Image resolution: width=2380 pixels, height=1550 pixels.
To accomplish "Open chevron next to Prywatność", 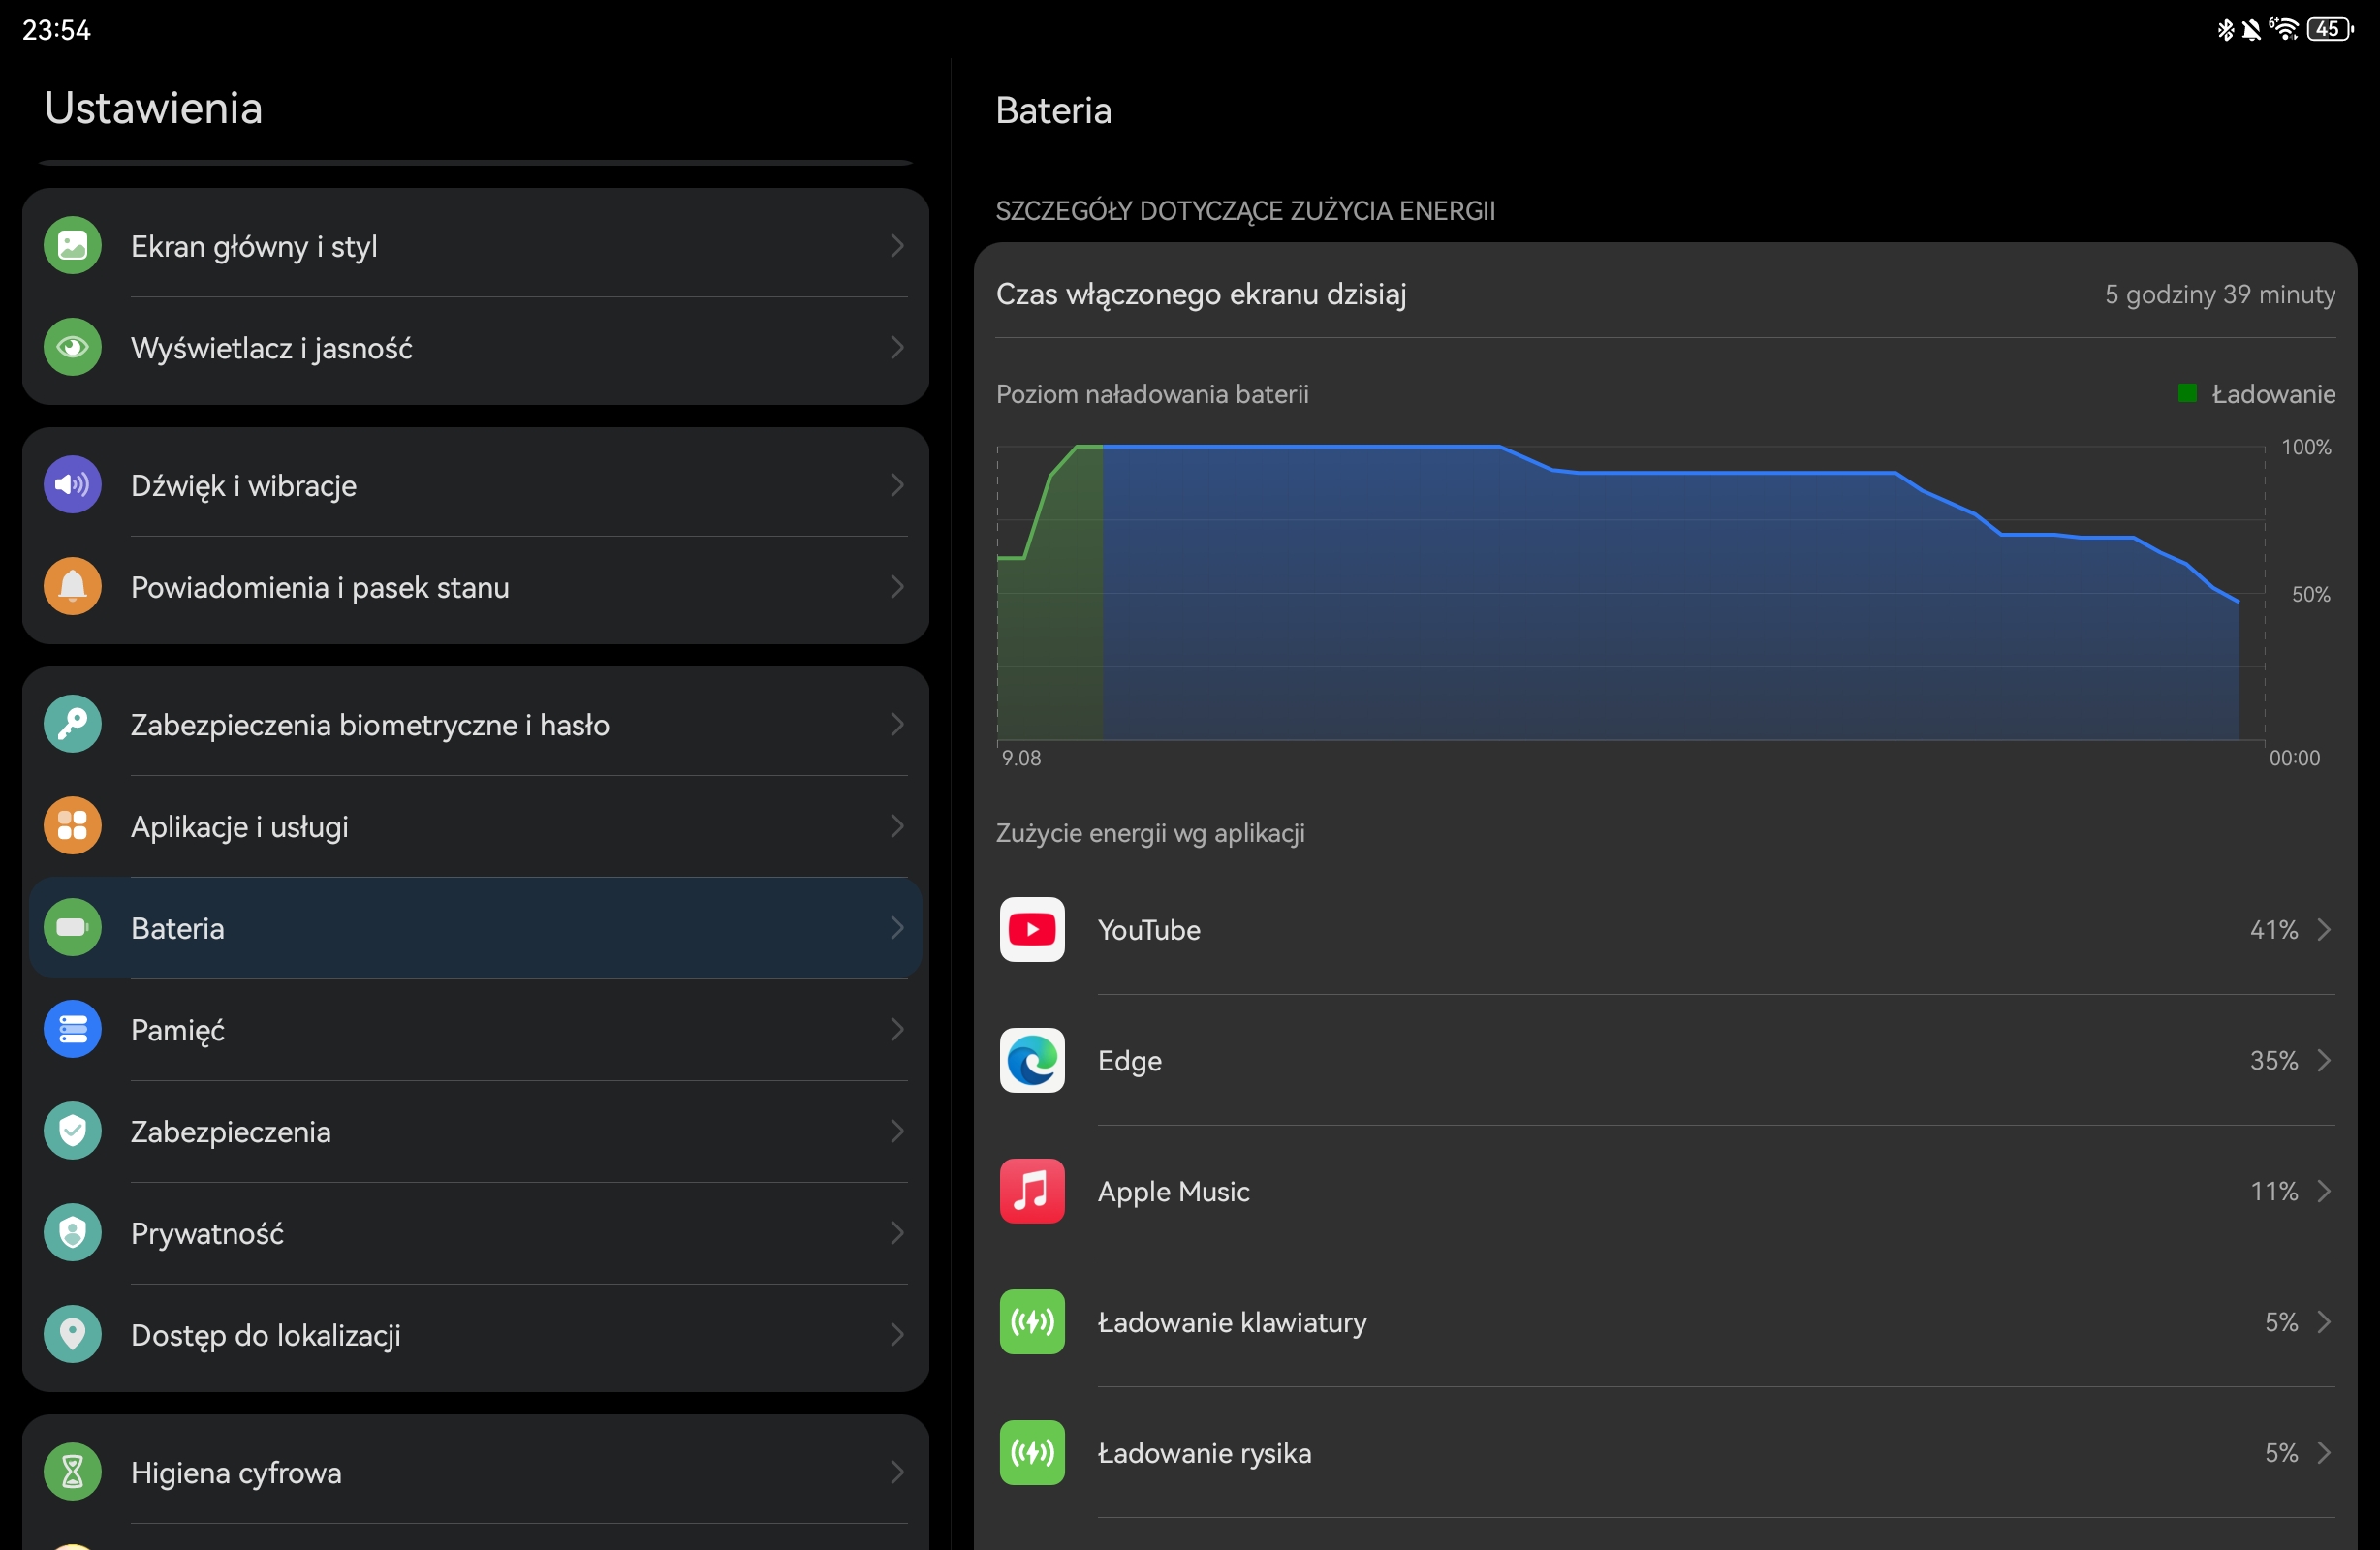I will click(897, 1233).
